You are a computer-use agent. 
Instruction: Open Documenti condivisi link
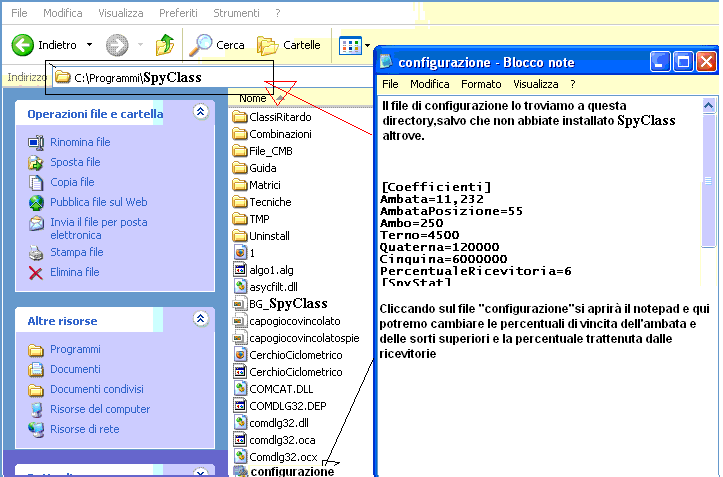(x=97, y=389)
